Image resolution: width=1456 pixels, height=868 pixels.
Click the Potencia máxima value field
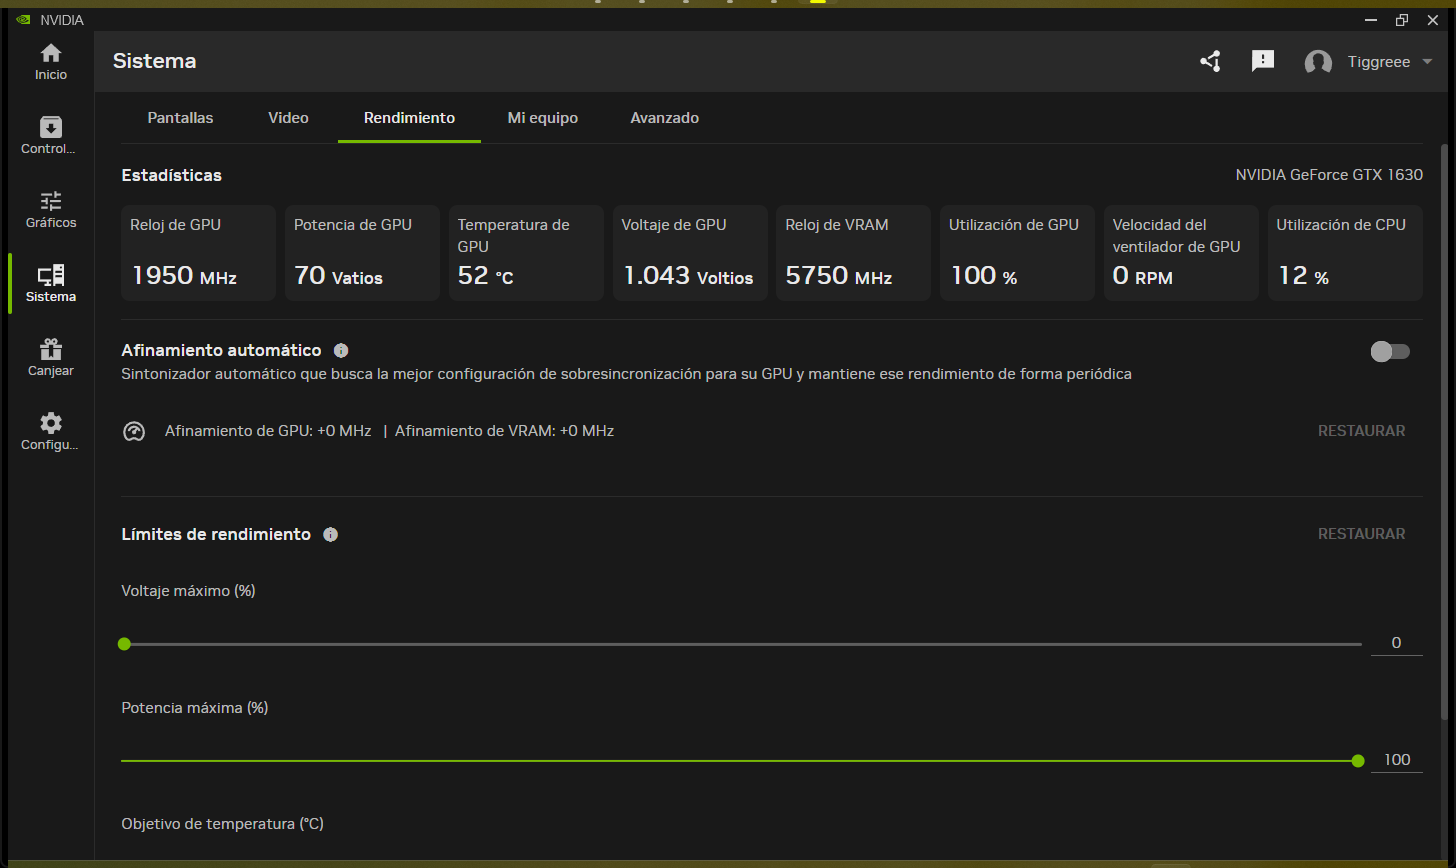point(1396,760)
